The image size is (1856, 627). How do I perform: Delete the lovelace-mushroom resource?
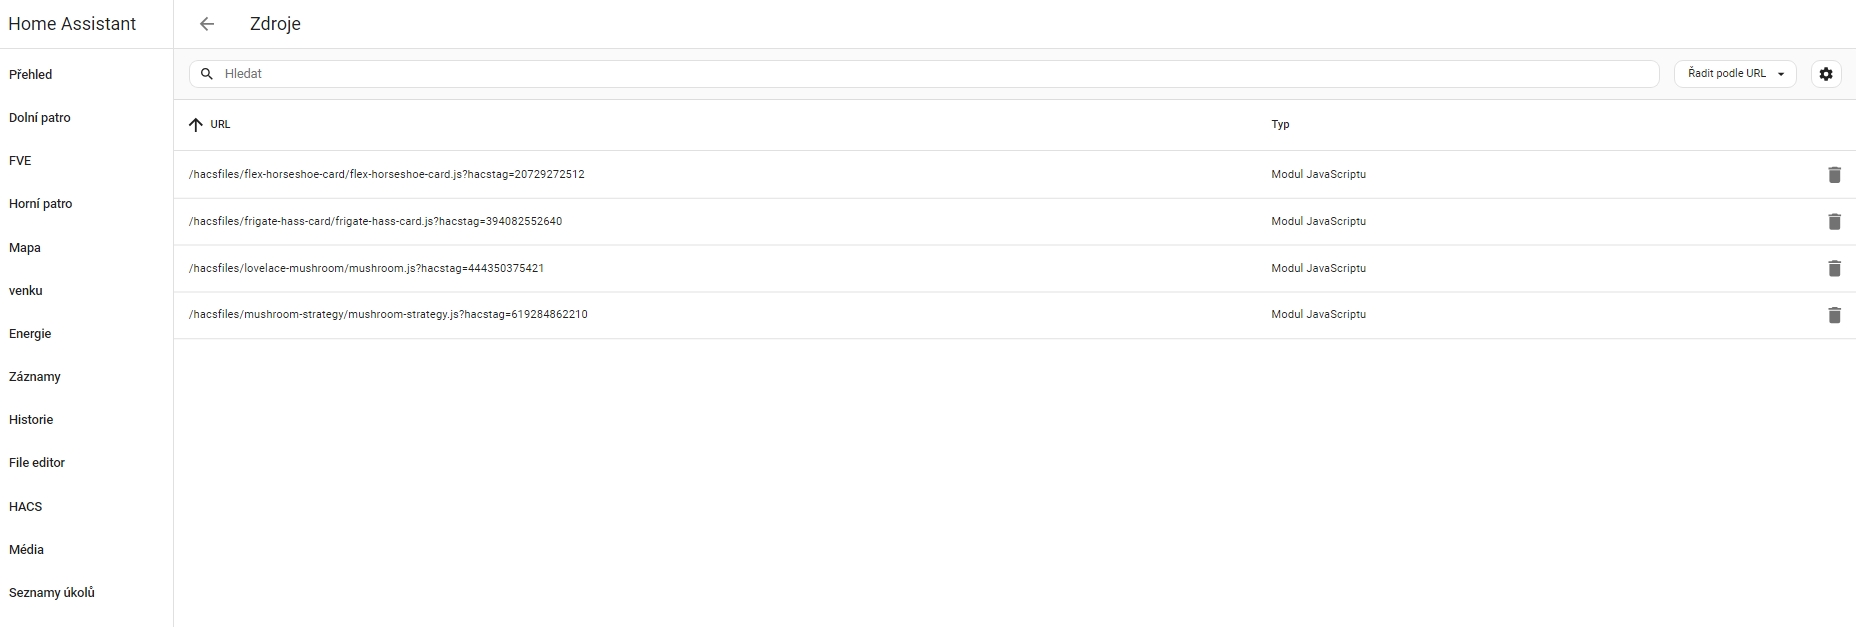1834,268
